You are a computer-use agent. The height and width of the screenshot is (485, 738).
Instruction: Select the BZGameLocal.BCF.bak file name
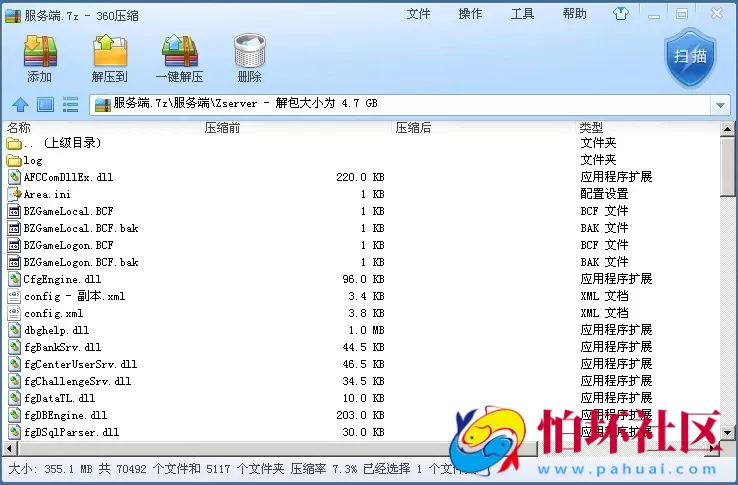(81, 228)
